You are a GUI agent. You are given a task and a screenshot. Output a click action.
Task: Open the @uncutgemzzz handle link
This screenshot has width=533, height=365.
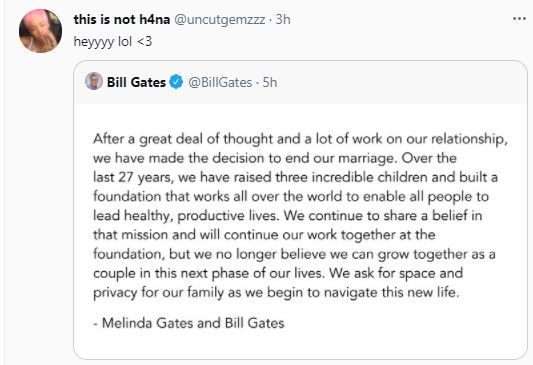(220, 19)
